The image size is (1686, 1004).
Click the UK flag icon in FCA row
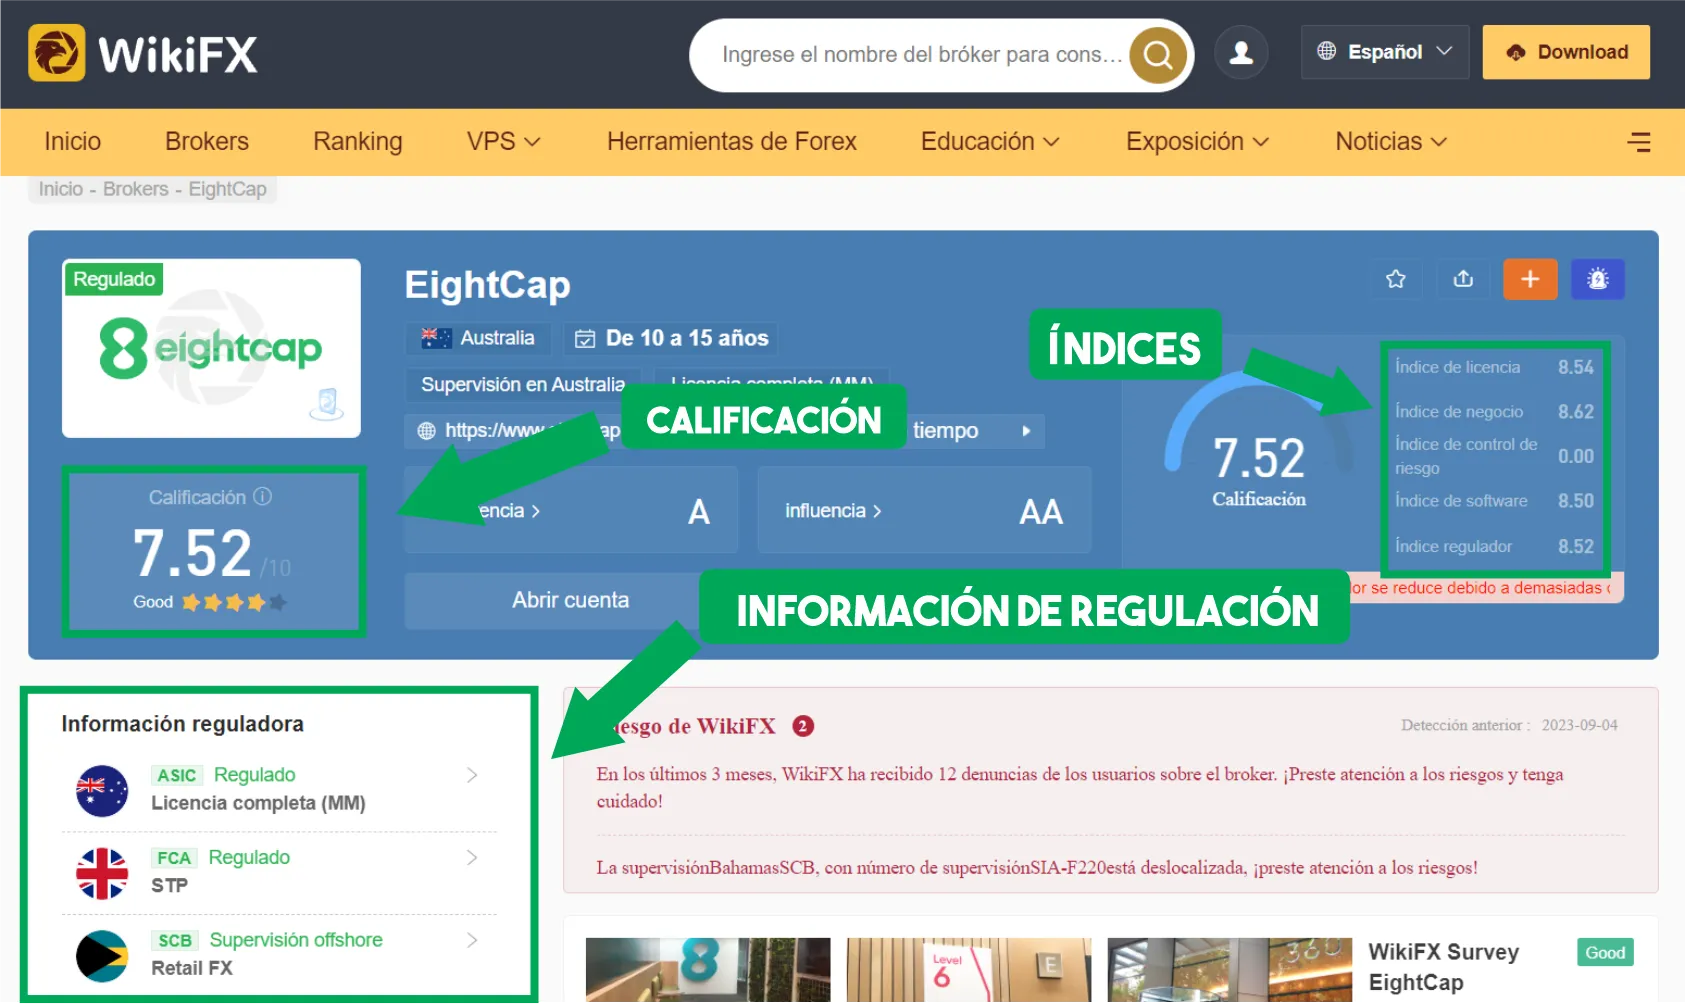tap(102, 874)
